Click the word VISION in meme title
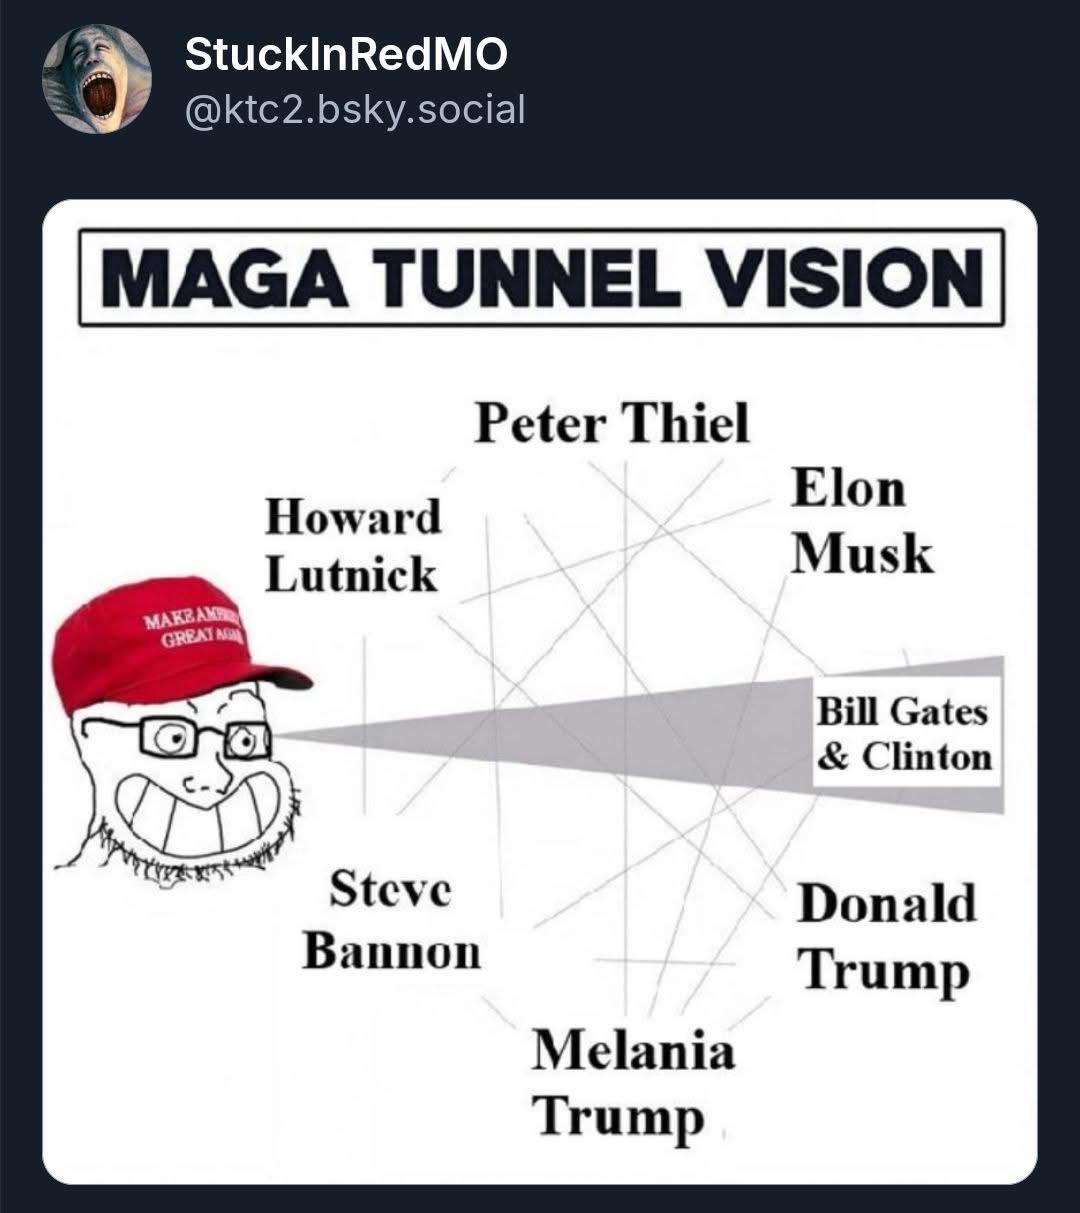Viewport: 1080px width, 1213px height. tap(841, 277)
